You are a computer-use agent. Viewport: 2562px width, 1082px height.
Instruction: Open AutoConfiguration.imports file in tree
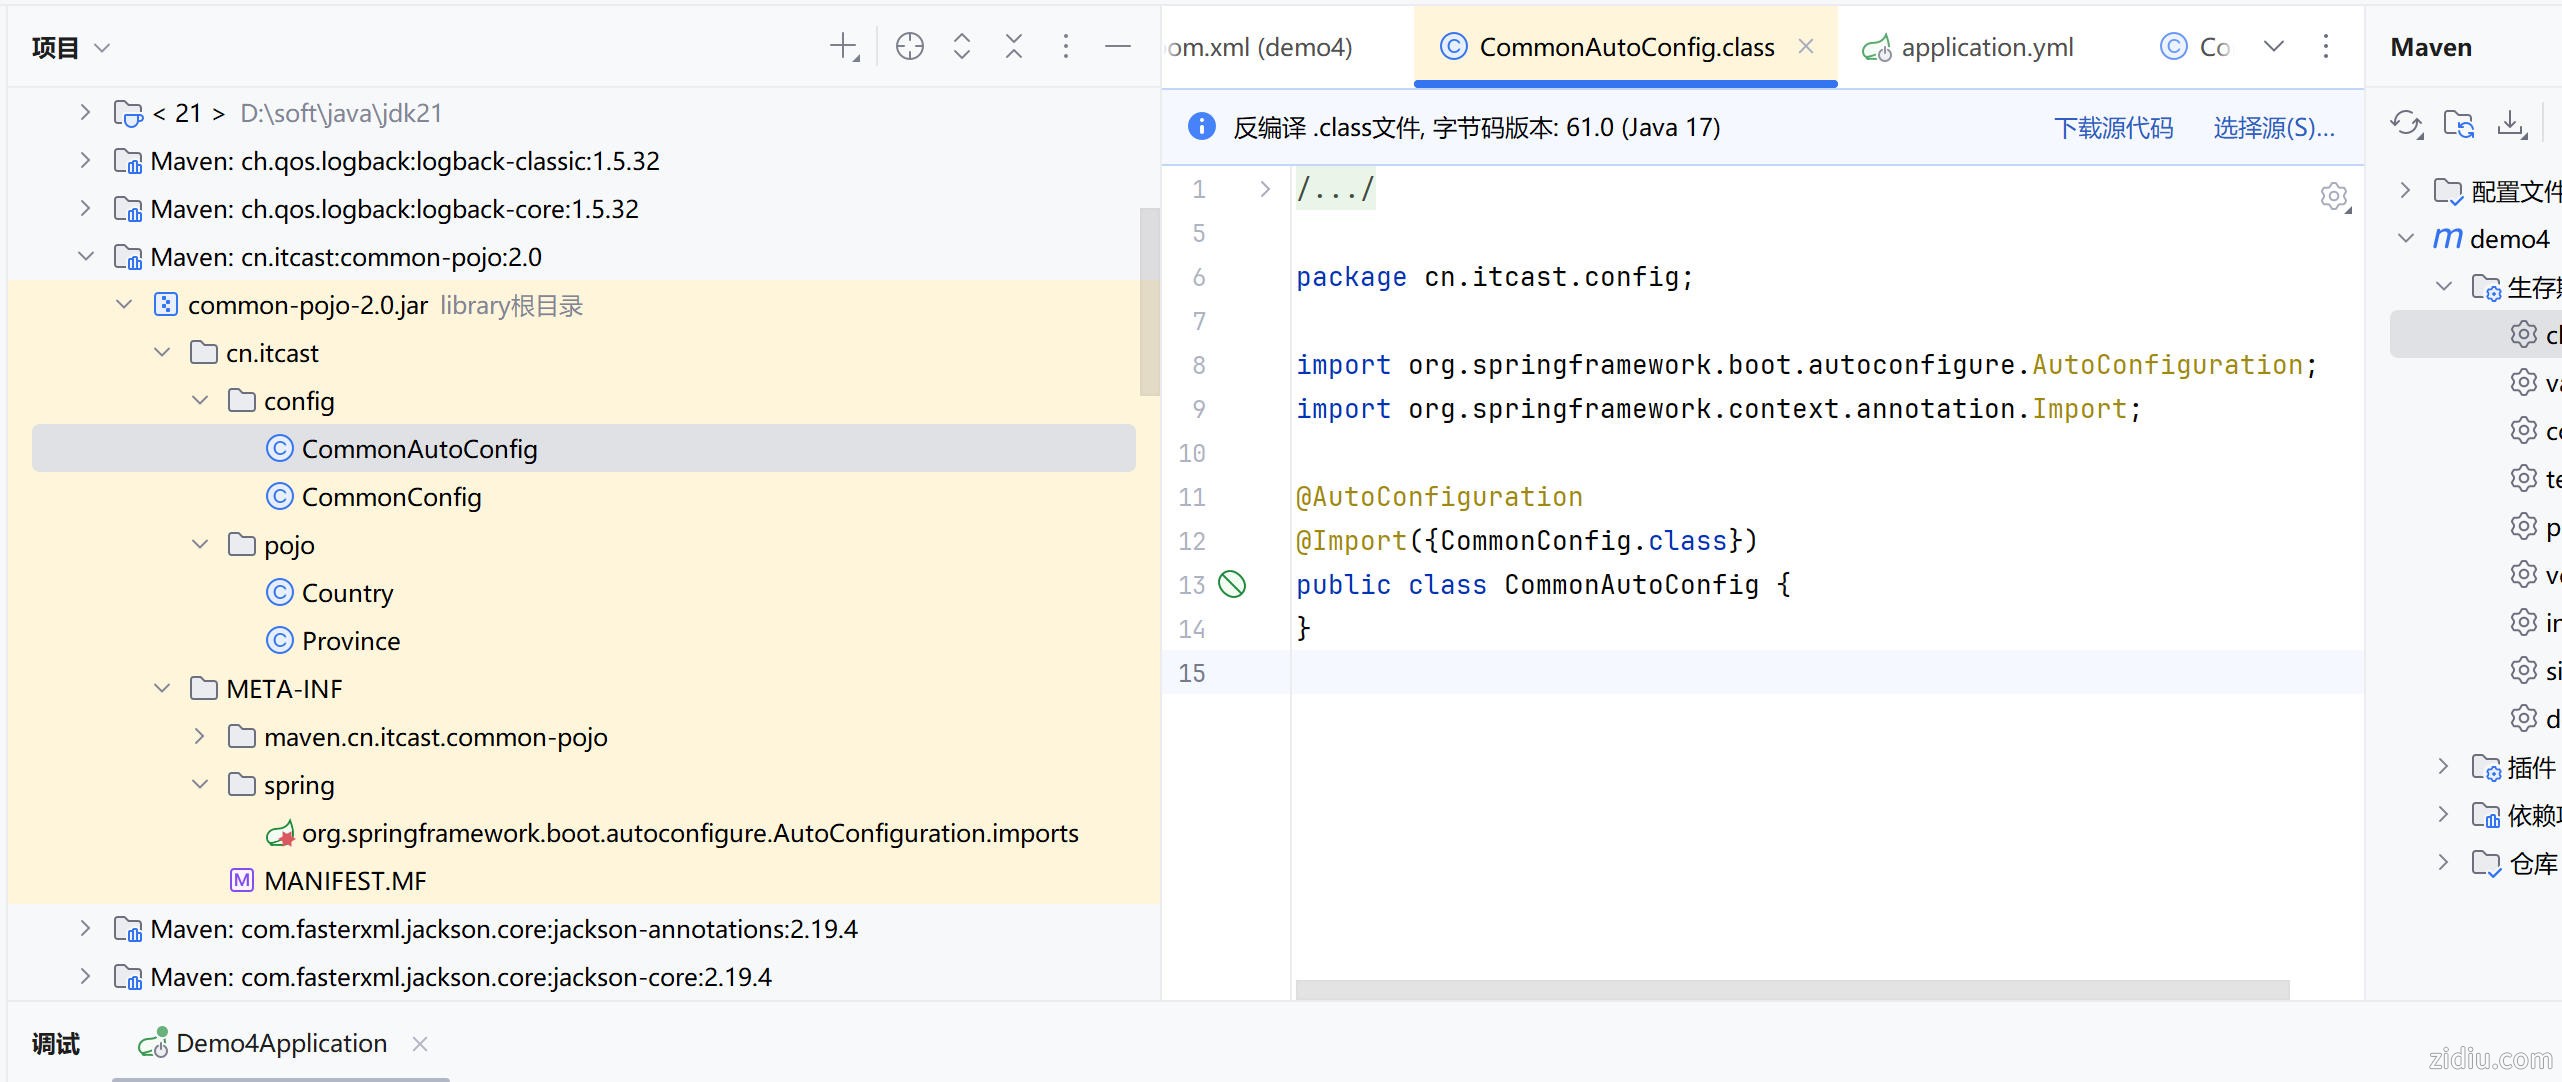(689, 834)
